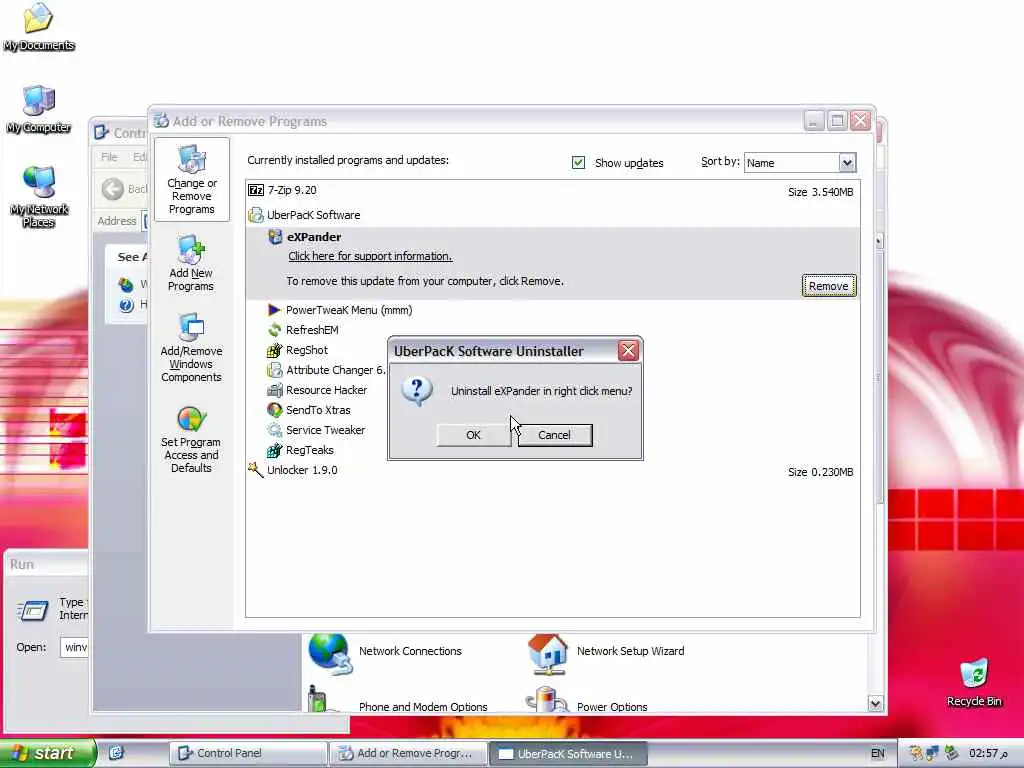Switch to UberPack Software Uninstaller taskbar button
The height and width of the screenshot is (768, 1024).
(568, 754)
